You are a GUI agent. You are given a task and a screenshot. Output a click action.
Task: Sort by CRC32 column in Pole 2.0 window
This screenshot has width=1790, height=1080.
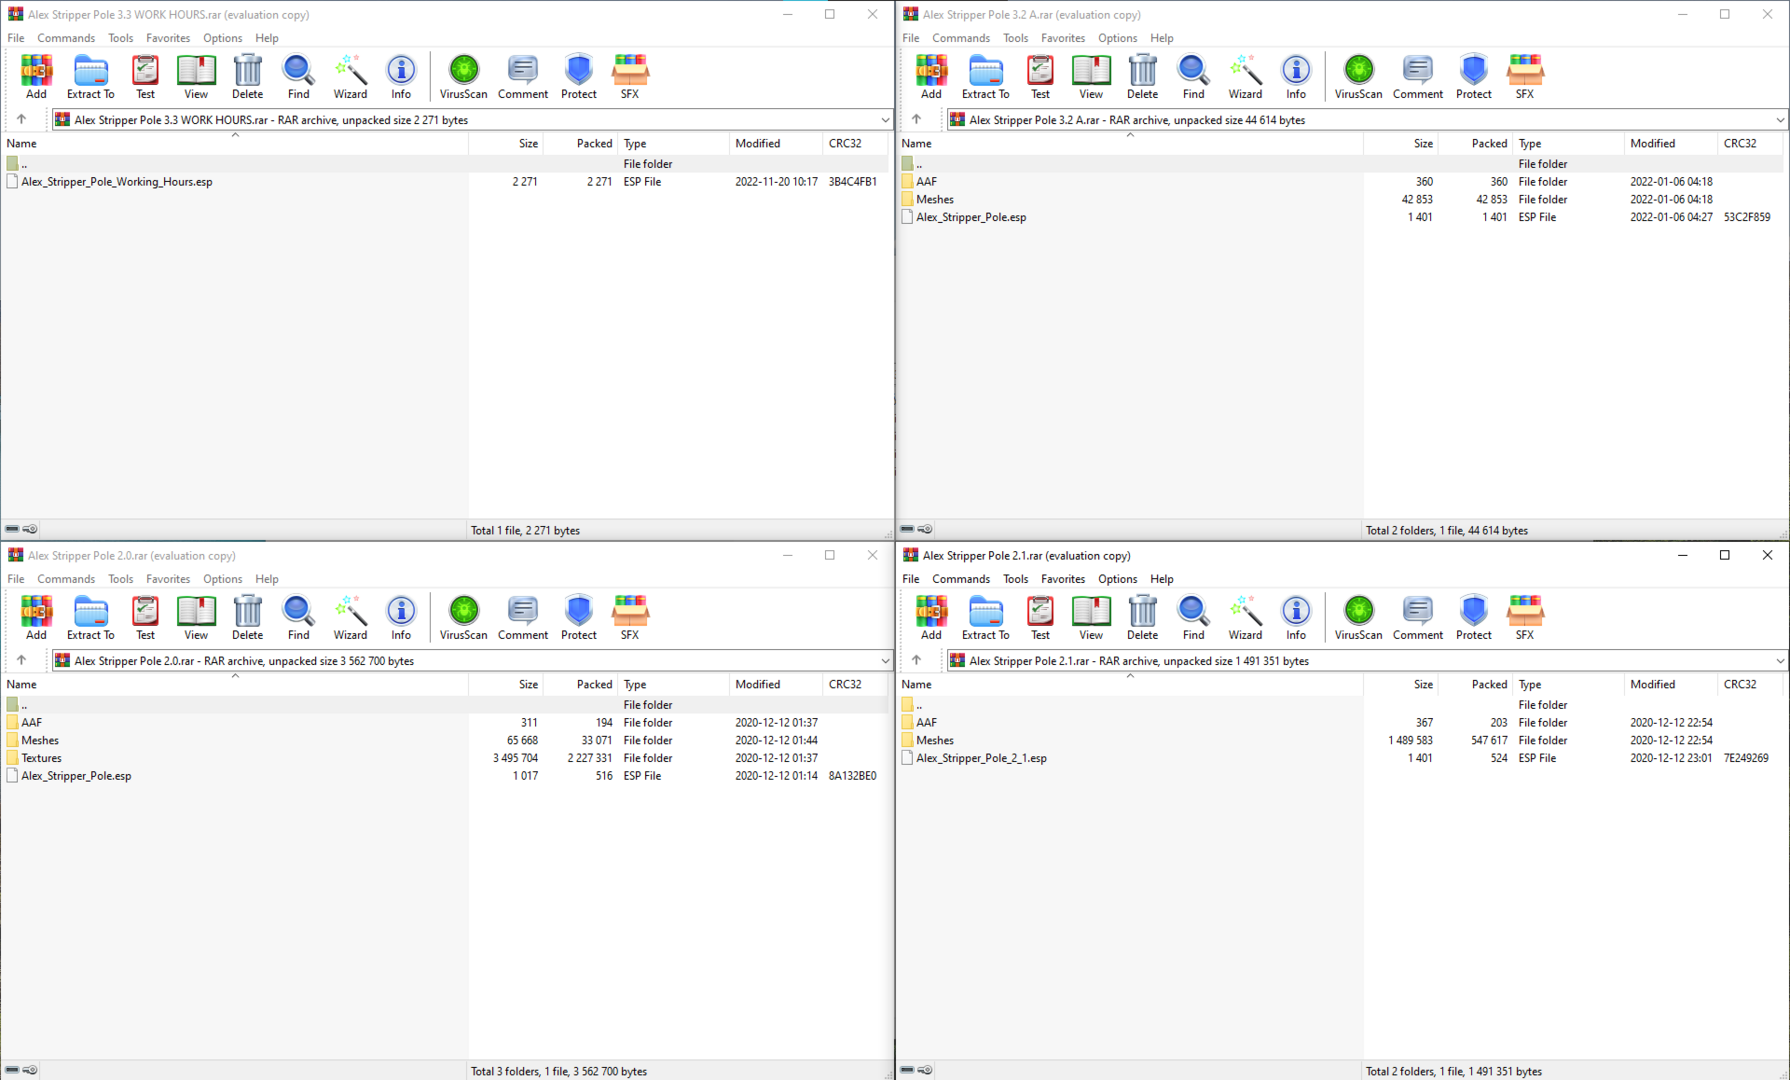pos(855,684)
